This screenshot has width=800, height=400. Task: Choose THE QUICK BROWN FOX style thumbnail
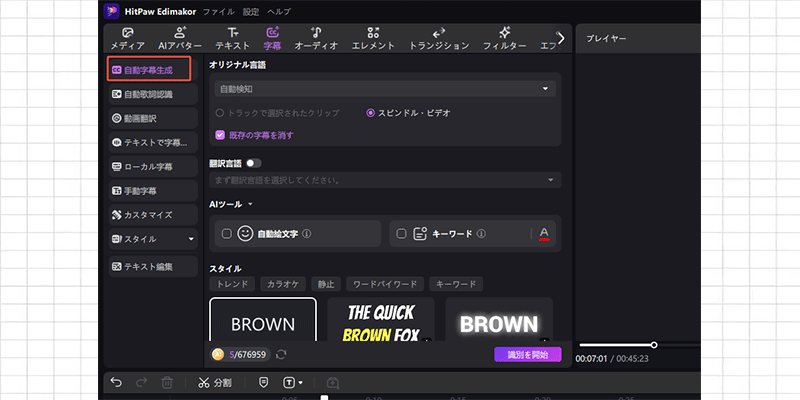(381, 319)
